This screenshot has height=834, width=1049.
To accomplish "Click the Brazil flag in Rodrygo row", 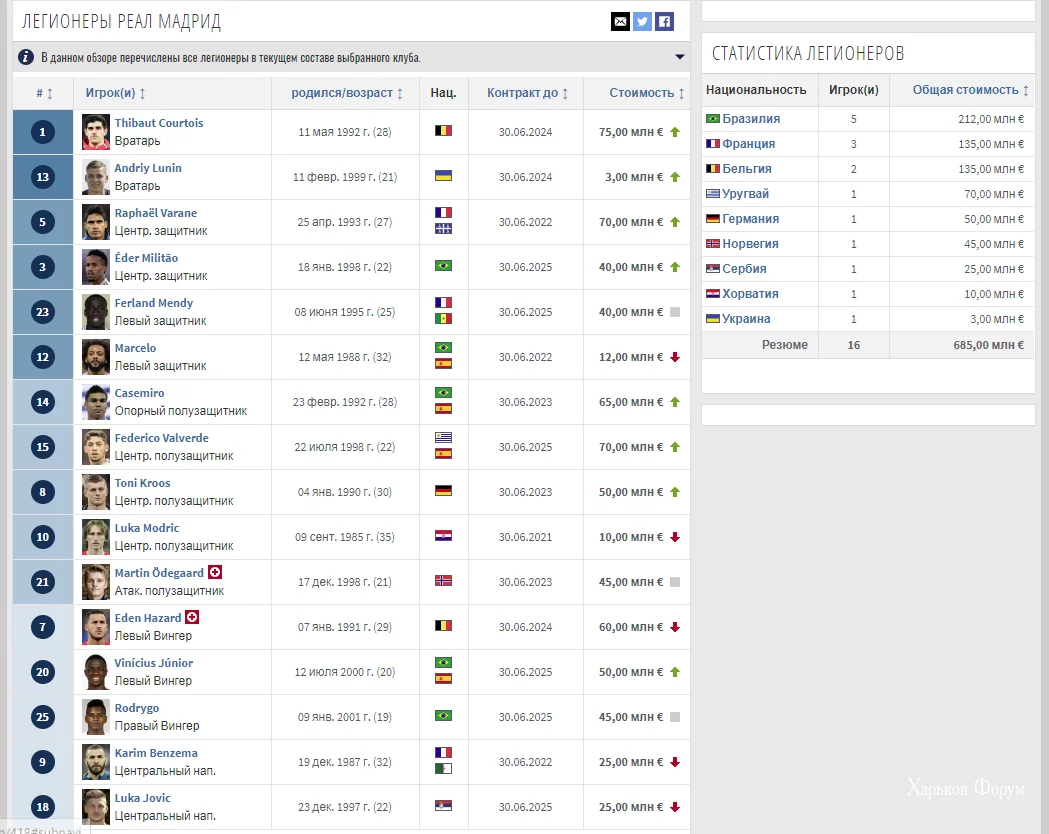I will coord(443,716).
